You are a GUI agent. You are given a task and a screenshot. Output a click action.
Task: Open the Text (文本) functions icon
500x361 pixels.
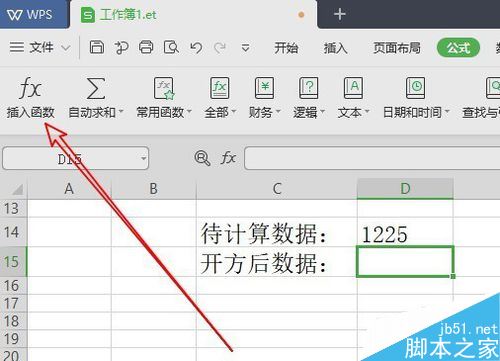[353, 88]
